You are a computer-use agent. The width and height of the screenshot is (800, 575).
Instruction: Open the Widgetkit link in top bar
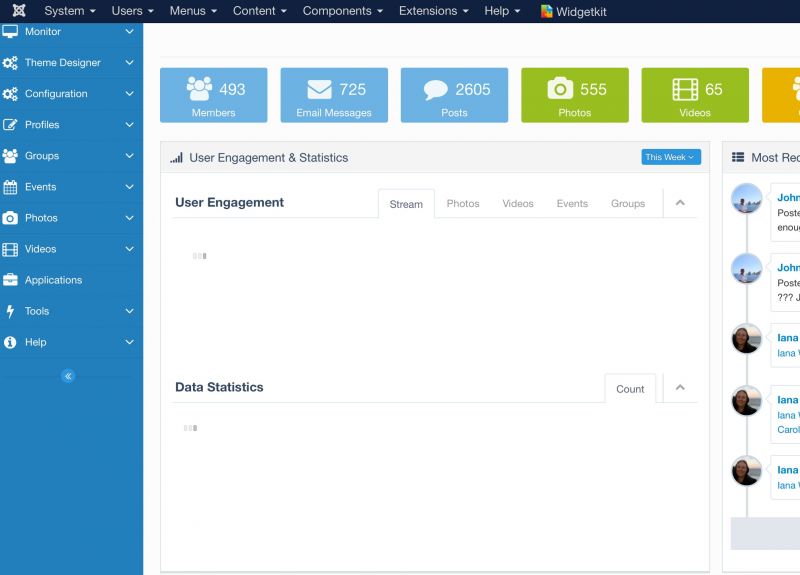573,11
